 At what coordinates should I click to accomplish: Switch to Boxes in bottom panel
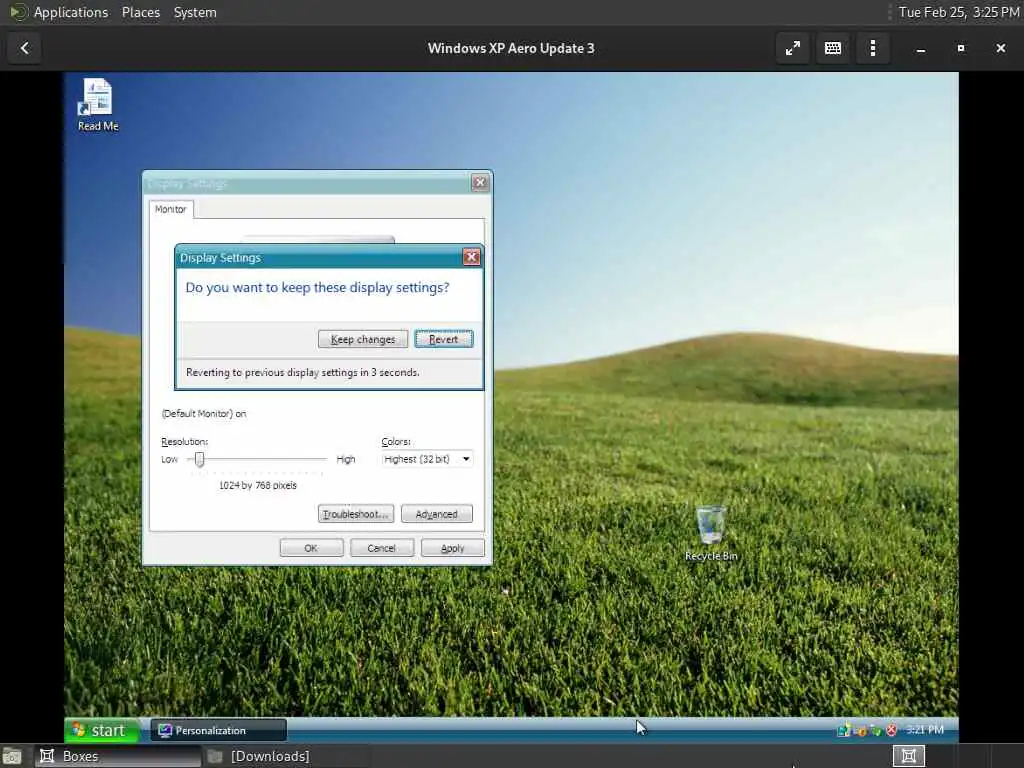(118, 756)
